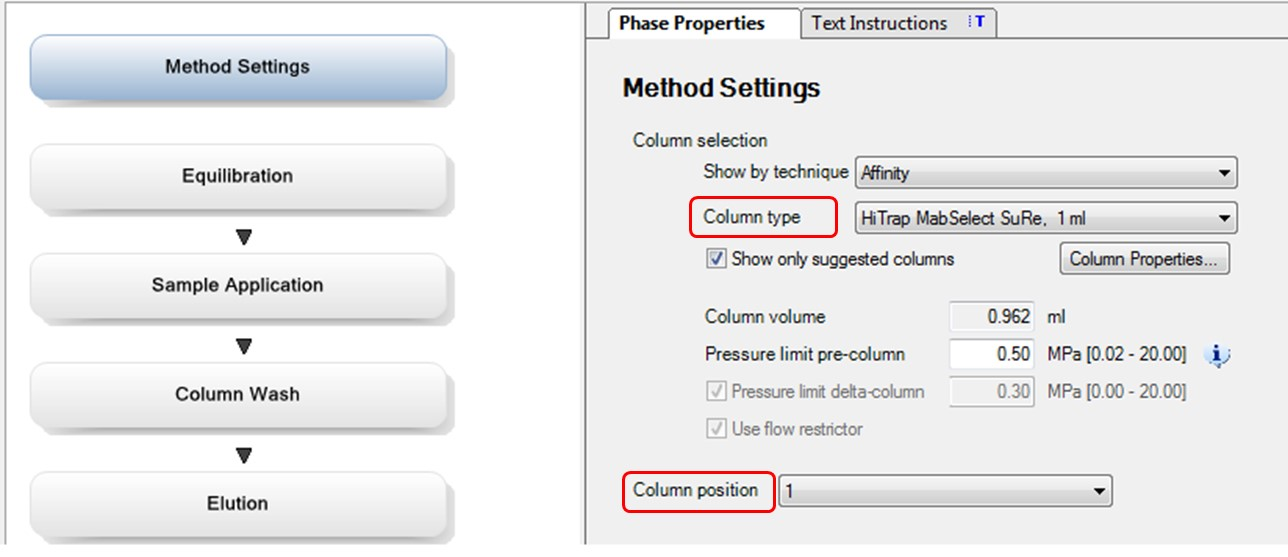Screen dimensions: 1288x557
Task: Click the arrow below Equilibration
Action: pos(243,237)
